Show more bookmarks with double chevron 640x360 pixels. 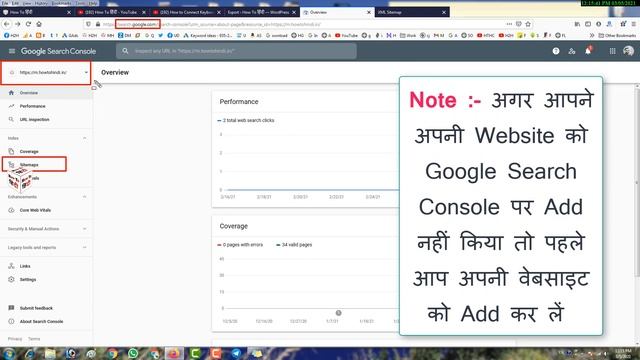pyautogui.click(x=592, y=36)
